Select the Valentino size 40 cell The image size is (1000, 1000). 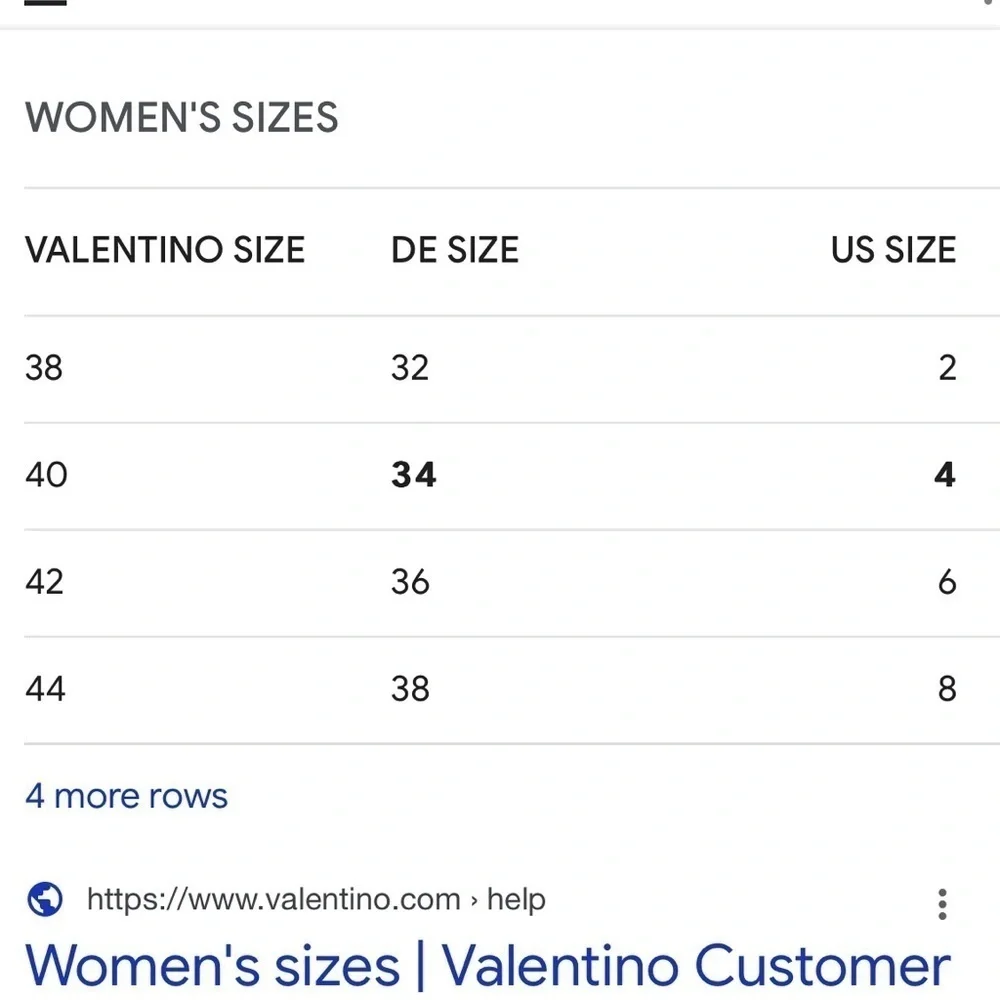(x=46, y=474)
